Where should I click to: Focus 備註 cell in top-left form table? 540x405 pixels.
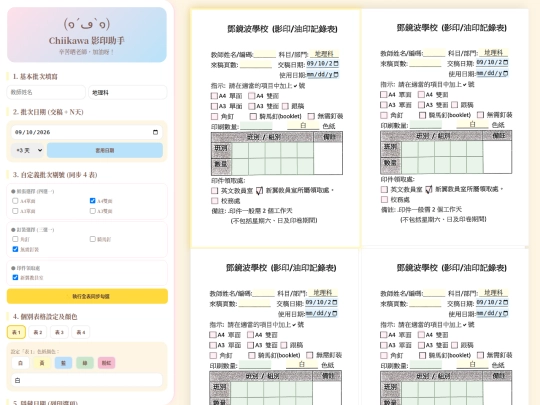pos(328,158)
